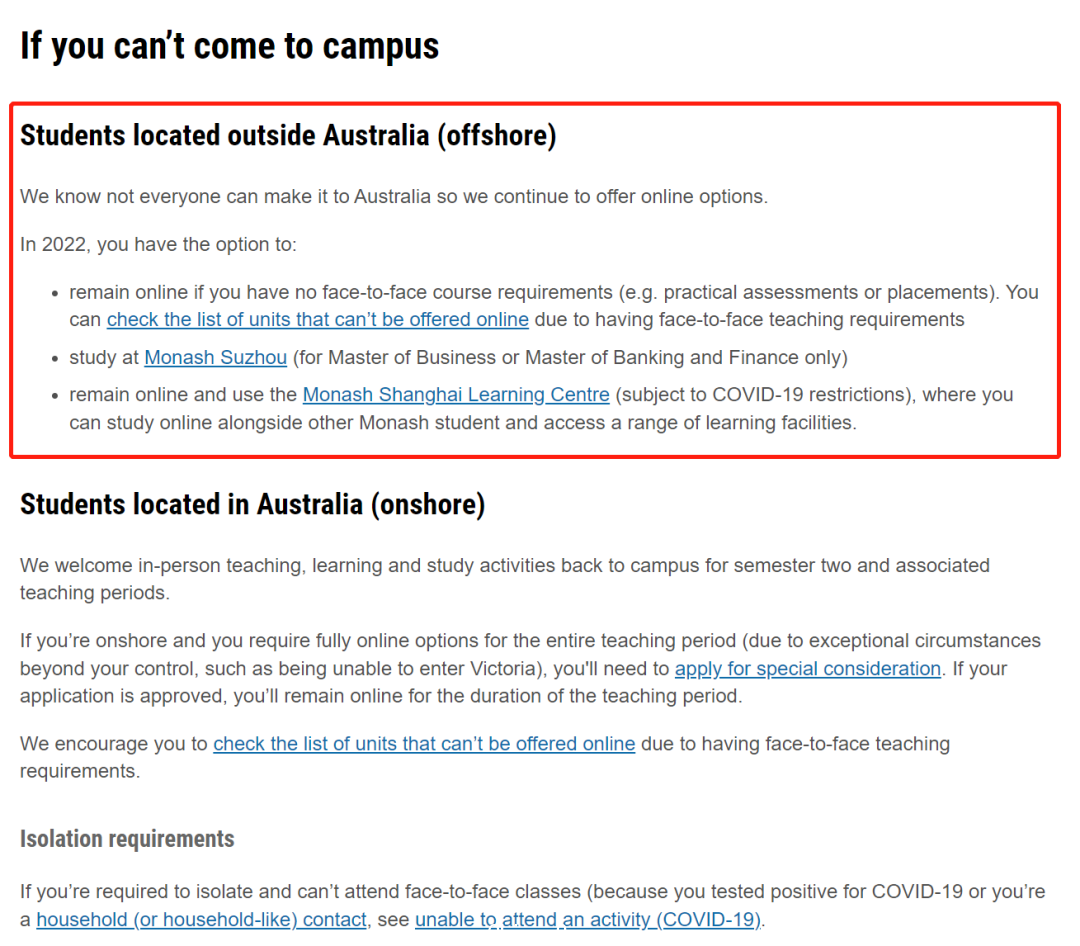Viewport: 1080px width, 946px height.
Task: Visit the household (or household-like) contact link
Action: [x=201, y=919]
